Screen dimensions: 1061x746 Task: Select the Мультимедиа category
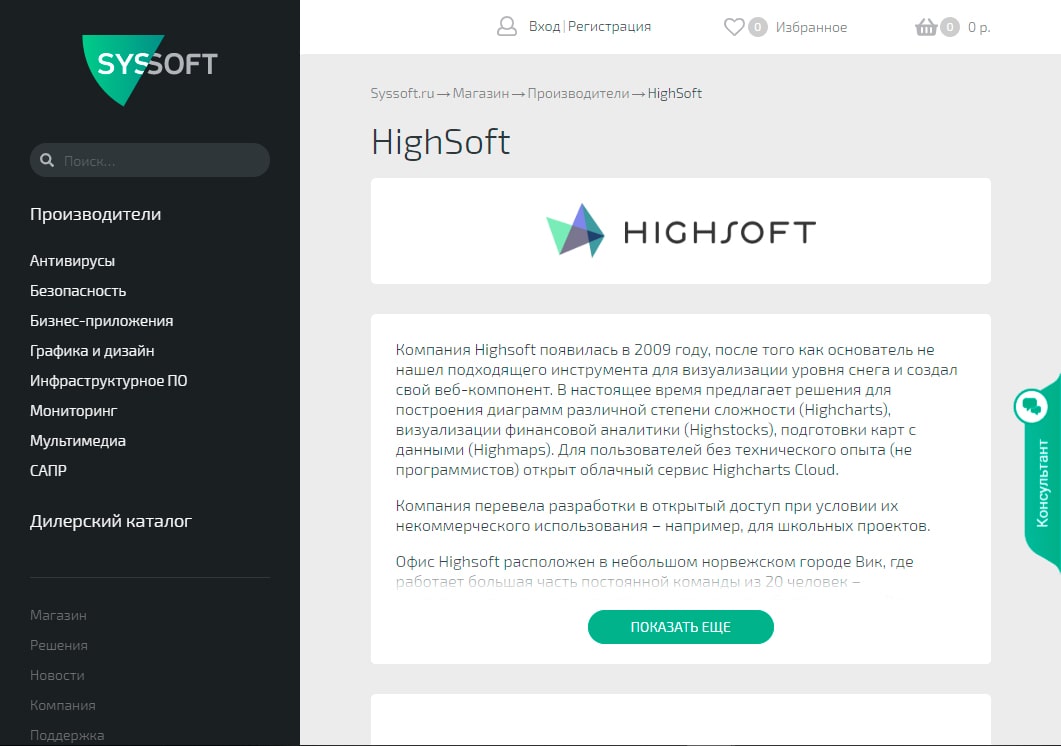(78, 441)
